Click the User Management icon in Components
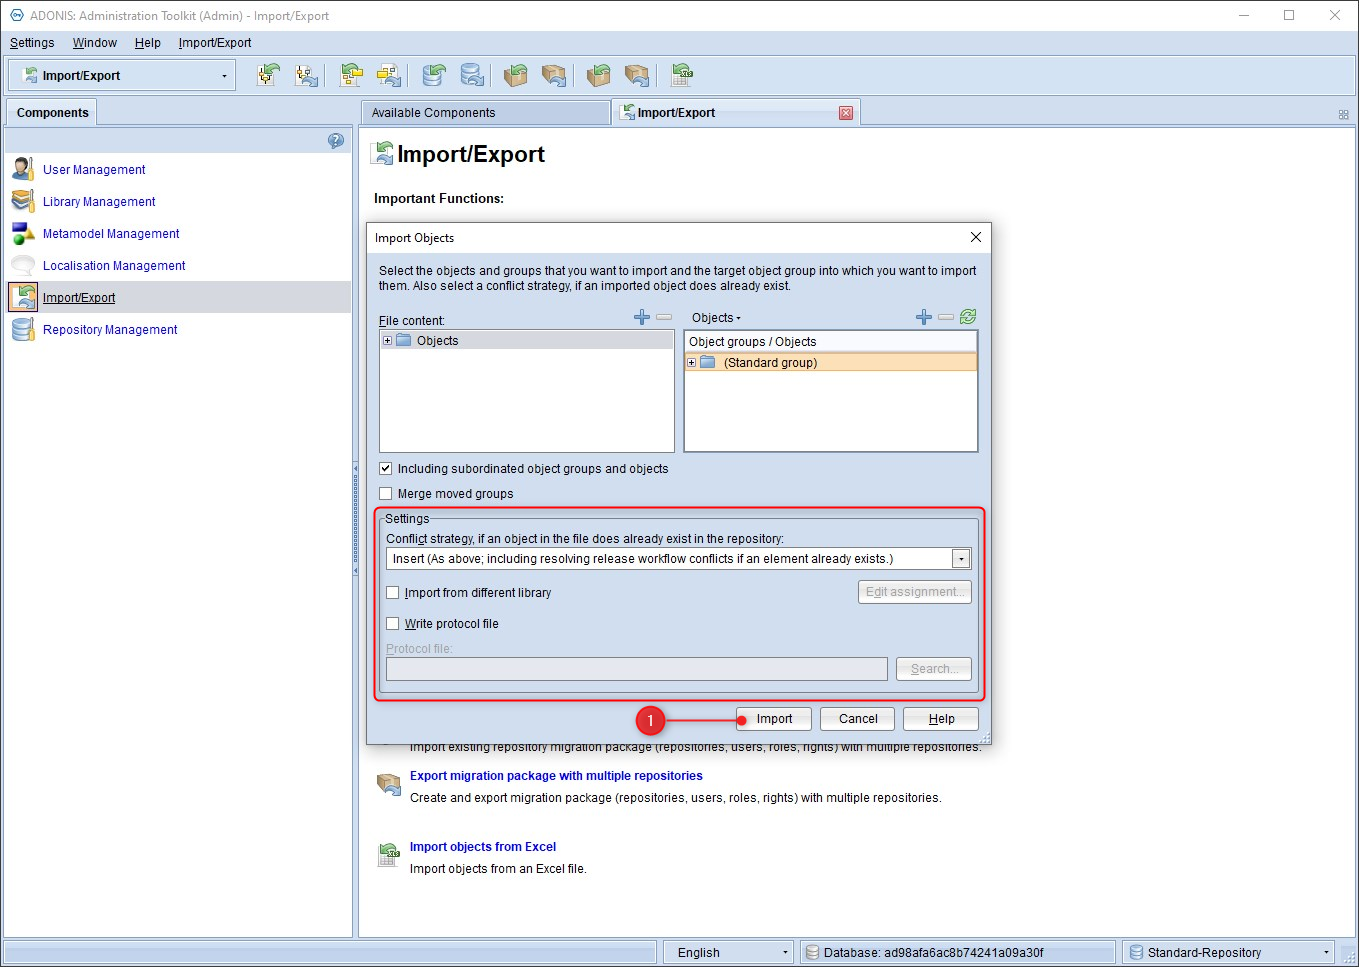The width and height of the screenshot is (1359, 967). coord(23,169)
